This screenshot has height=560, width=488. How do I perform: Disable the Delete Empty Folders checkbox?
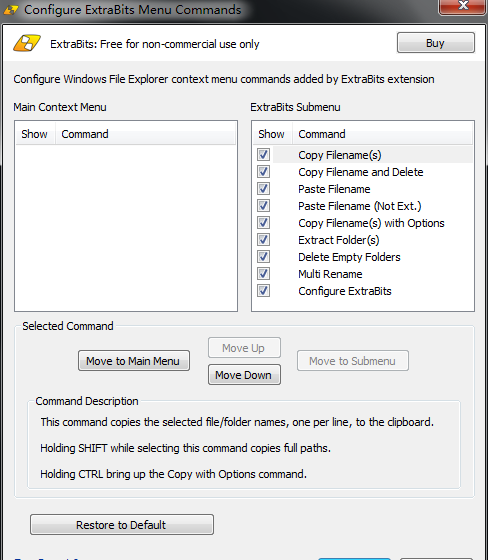pyautogui.click(x=263, y=257)
